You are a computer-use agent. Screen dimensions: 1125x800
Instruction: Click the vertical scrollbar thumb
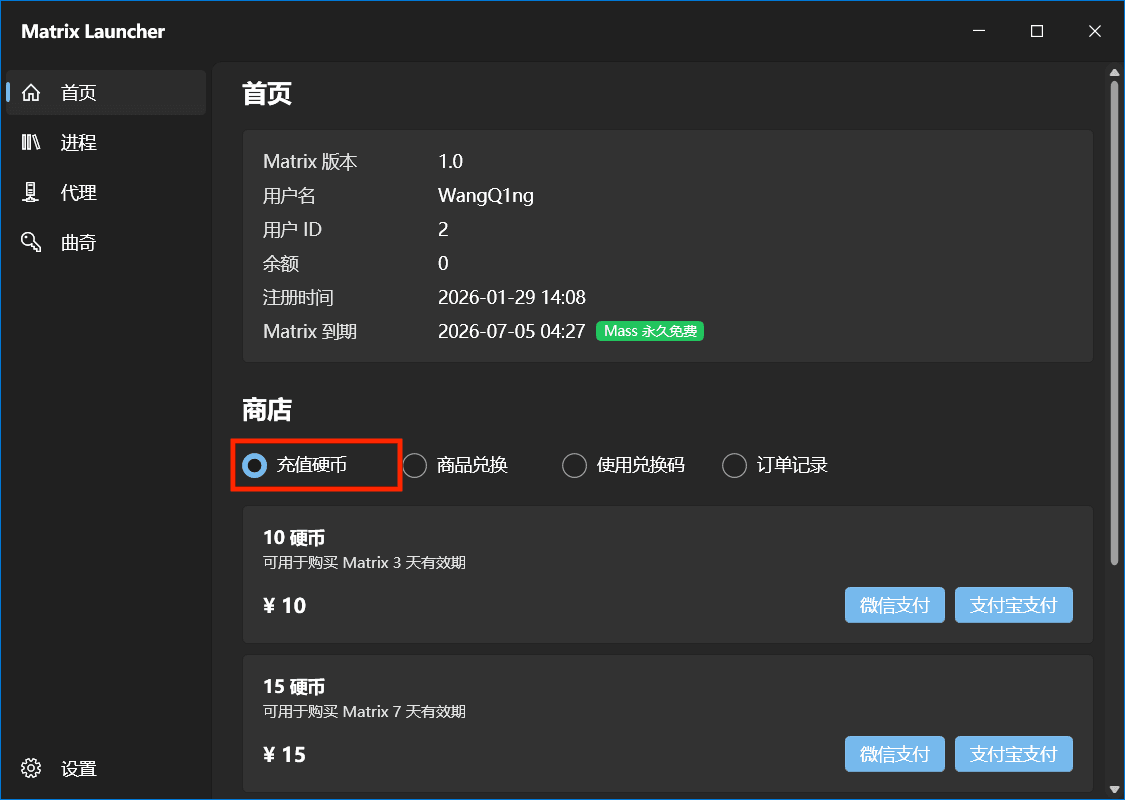click(x=1114, y=323)
